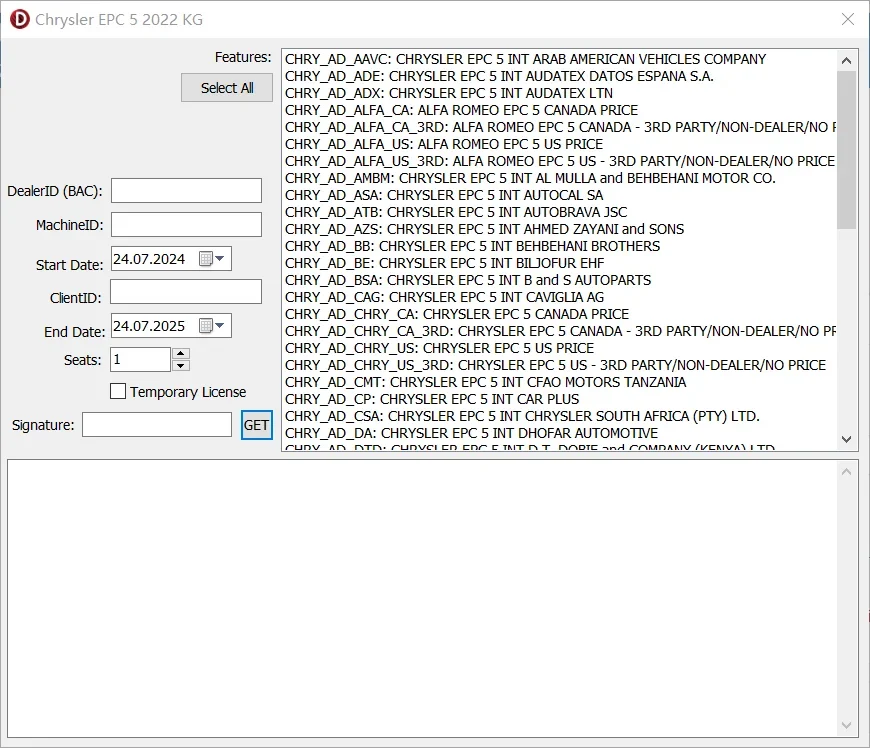The height and width of the screenshot is (748, 870).
Task: Click the features list scroll-up arrow
Action: (847, 60)
